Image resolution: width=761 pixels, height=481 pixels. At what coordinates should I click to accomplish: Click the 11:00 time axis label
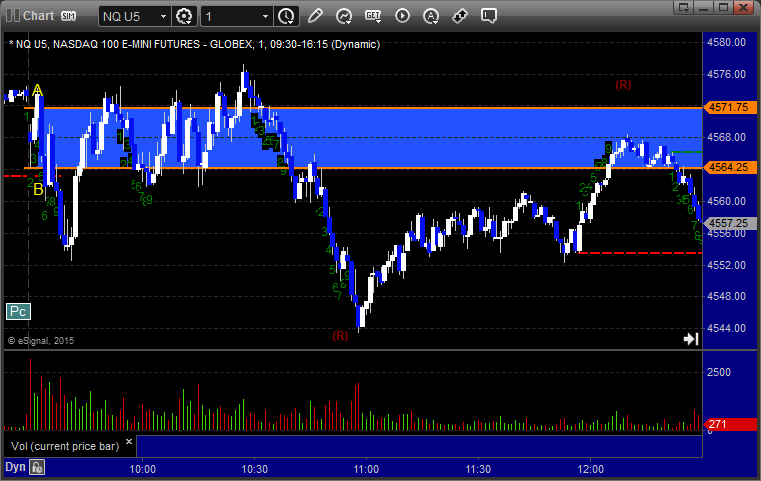(366, 469)
